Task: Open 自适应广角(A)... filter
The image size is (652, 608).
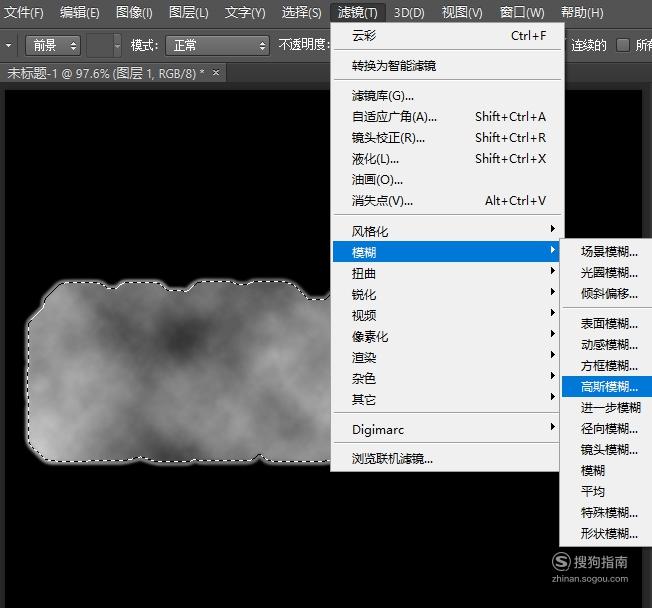Action: pos(447,116)
